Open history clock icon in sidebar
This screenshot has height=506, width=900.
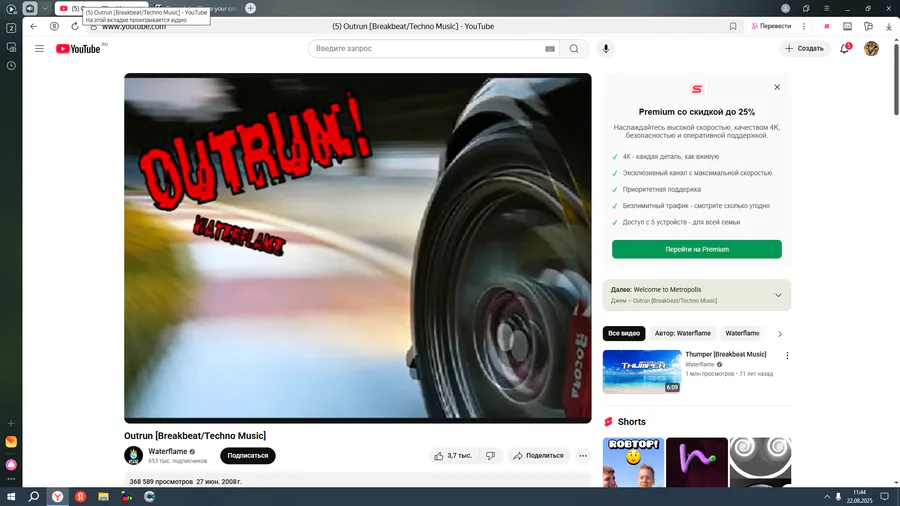11,66
